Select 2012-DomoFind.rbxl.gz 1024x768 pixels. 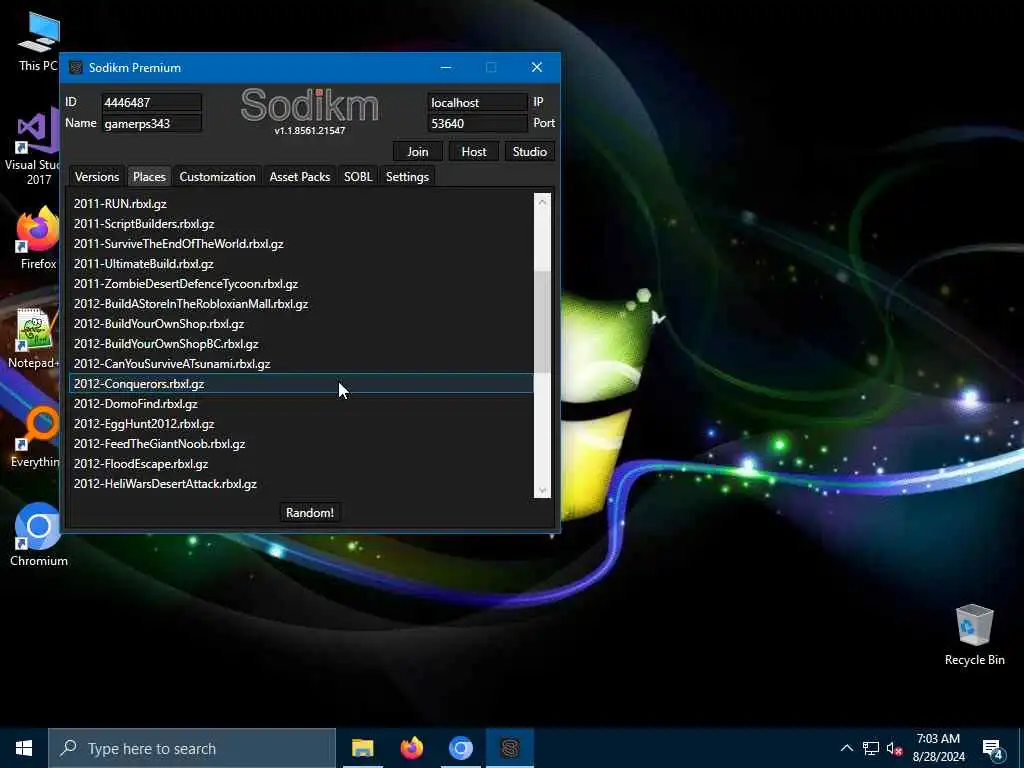point(301,404)
